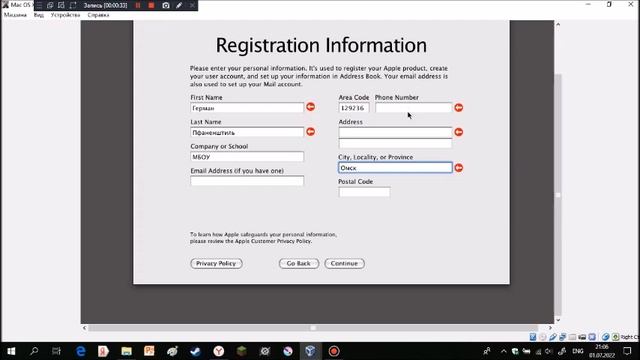Screen dimensions: 640x360
Task: Open Steam from the taskbar
Action: 196,351
